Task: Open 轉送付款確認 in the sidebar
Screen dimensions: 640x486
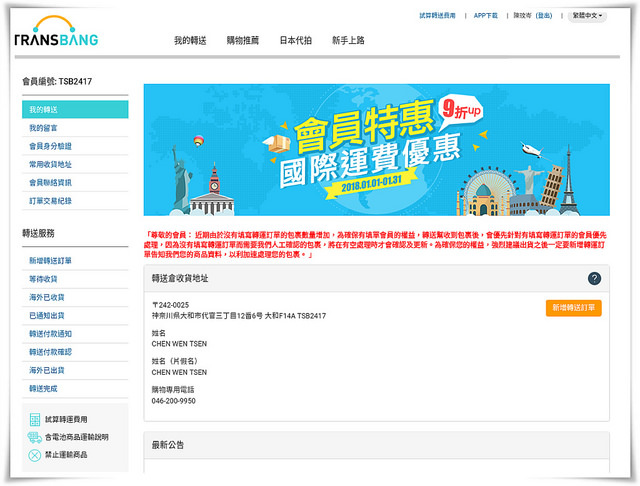Action: (75, 352)
